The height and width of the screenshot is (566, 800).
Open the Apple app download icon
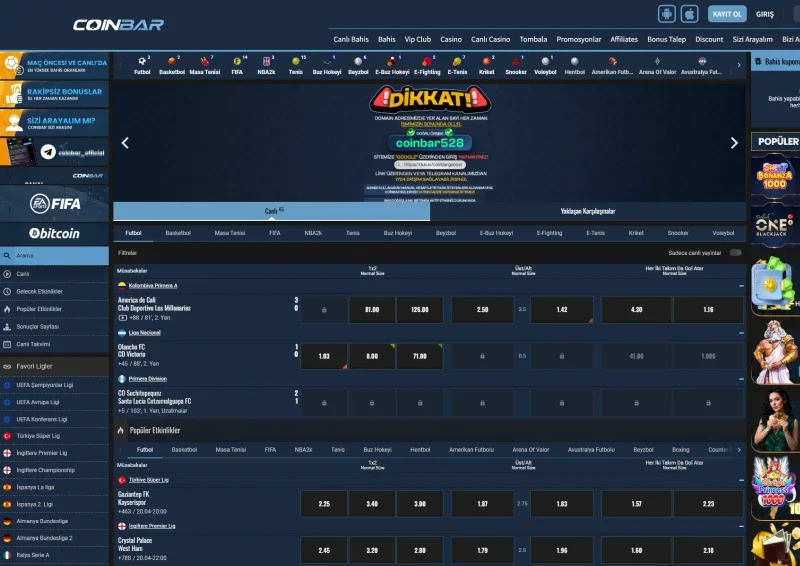(689, 14)
